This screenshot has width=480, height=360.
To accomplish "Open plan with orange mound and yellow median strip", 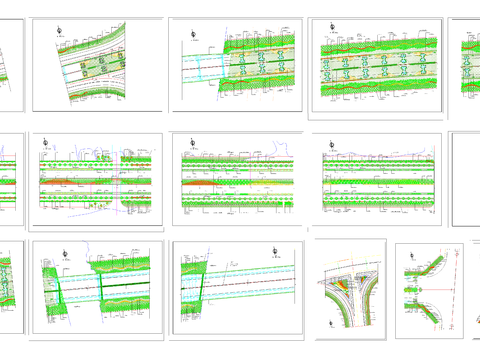I will 237,179.
